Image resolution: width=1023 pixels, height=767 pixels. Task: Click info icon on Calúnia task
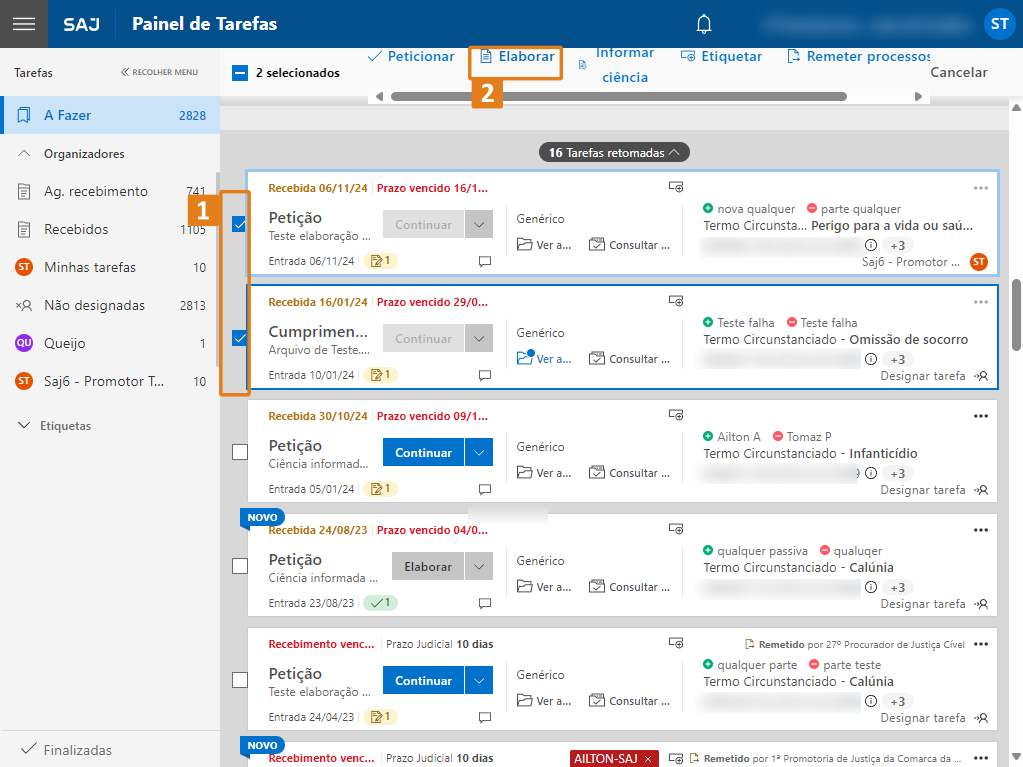click(870, 587)
